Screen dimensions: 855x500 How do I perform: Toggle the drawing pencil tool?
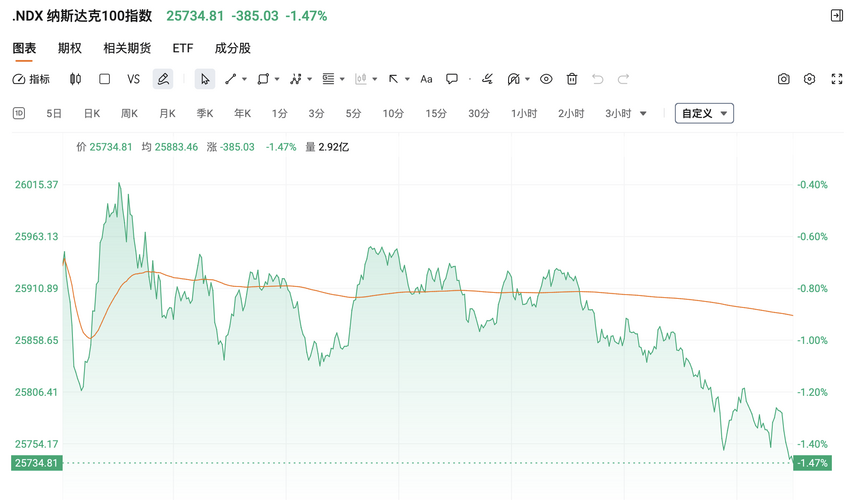(162, 79)
